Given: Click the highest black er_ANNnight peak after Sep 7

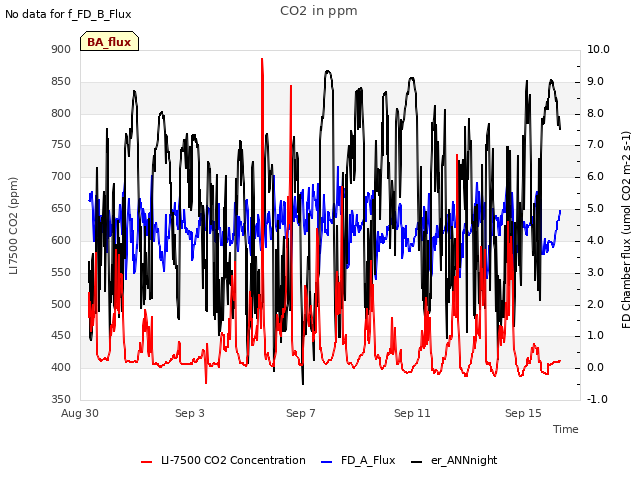Looking at the screenshot, I should tap(328, 71).
